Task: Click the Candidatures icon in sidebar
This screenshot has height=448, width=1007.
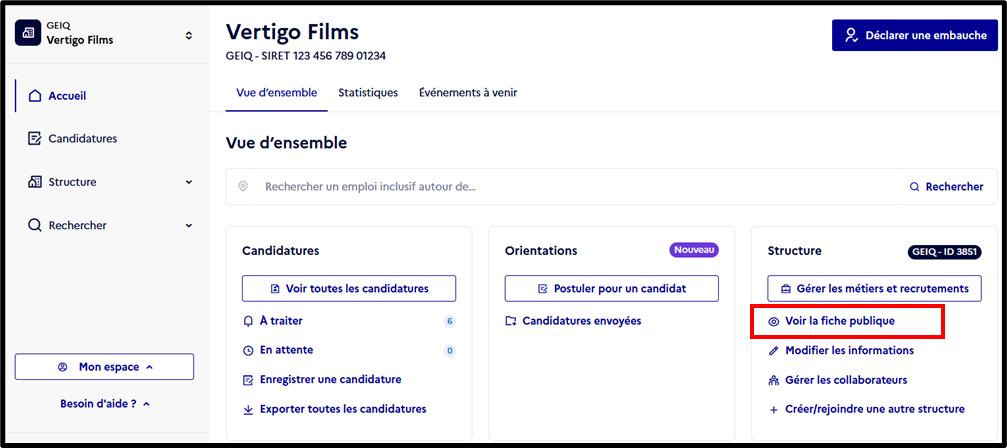Action: tap(35, 139)
